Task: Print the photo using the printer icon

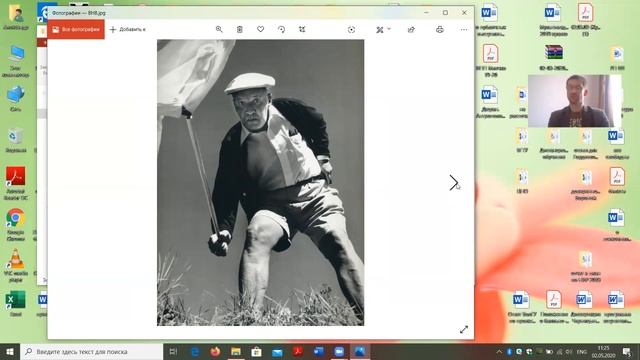Action: 440,29
